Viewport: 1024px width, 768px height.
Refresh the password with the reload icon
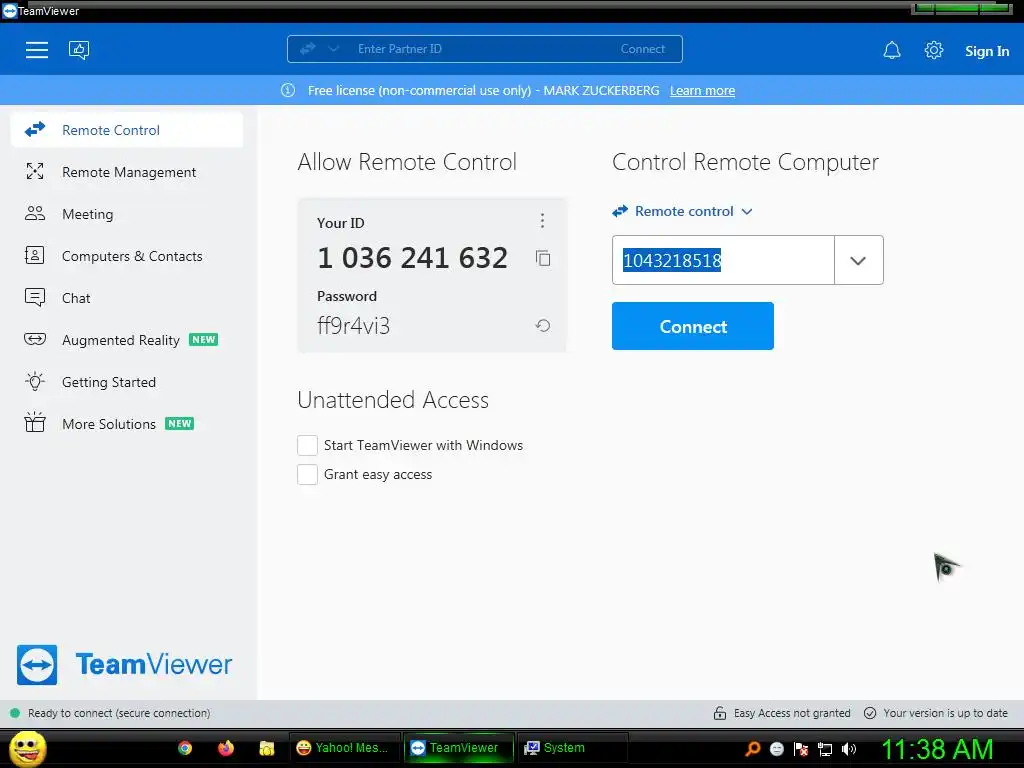(x=543, y=325)
